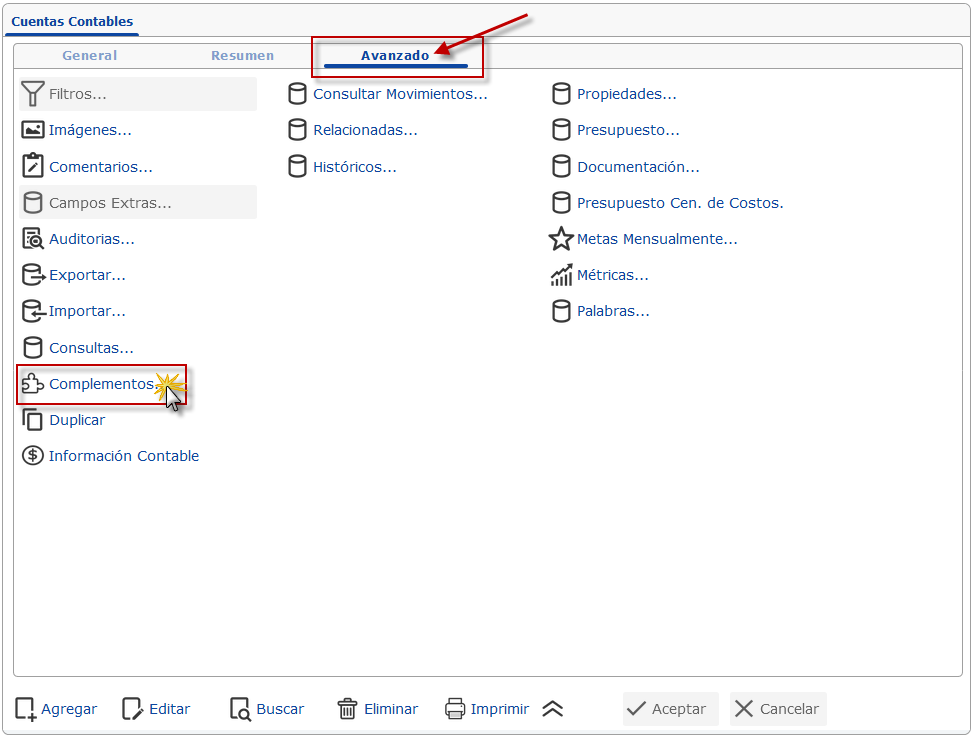Click the Complementos puzzle piece icon

[33, 384]
